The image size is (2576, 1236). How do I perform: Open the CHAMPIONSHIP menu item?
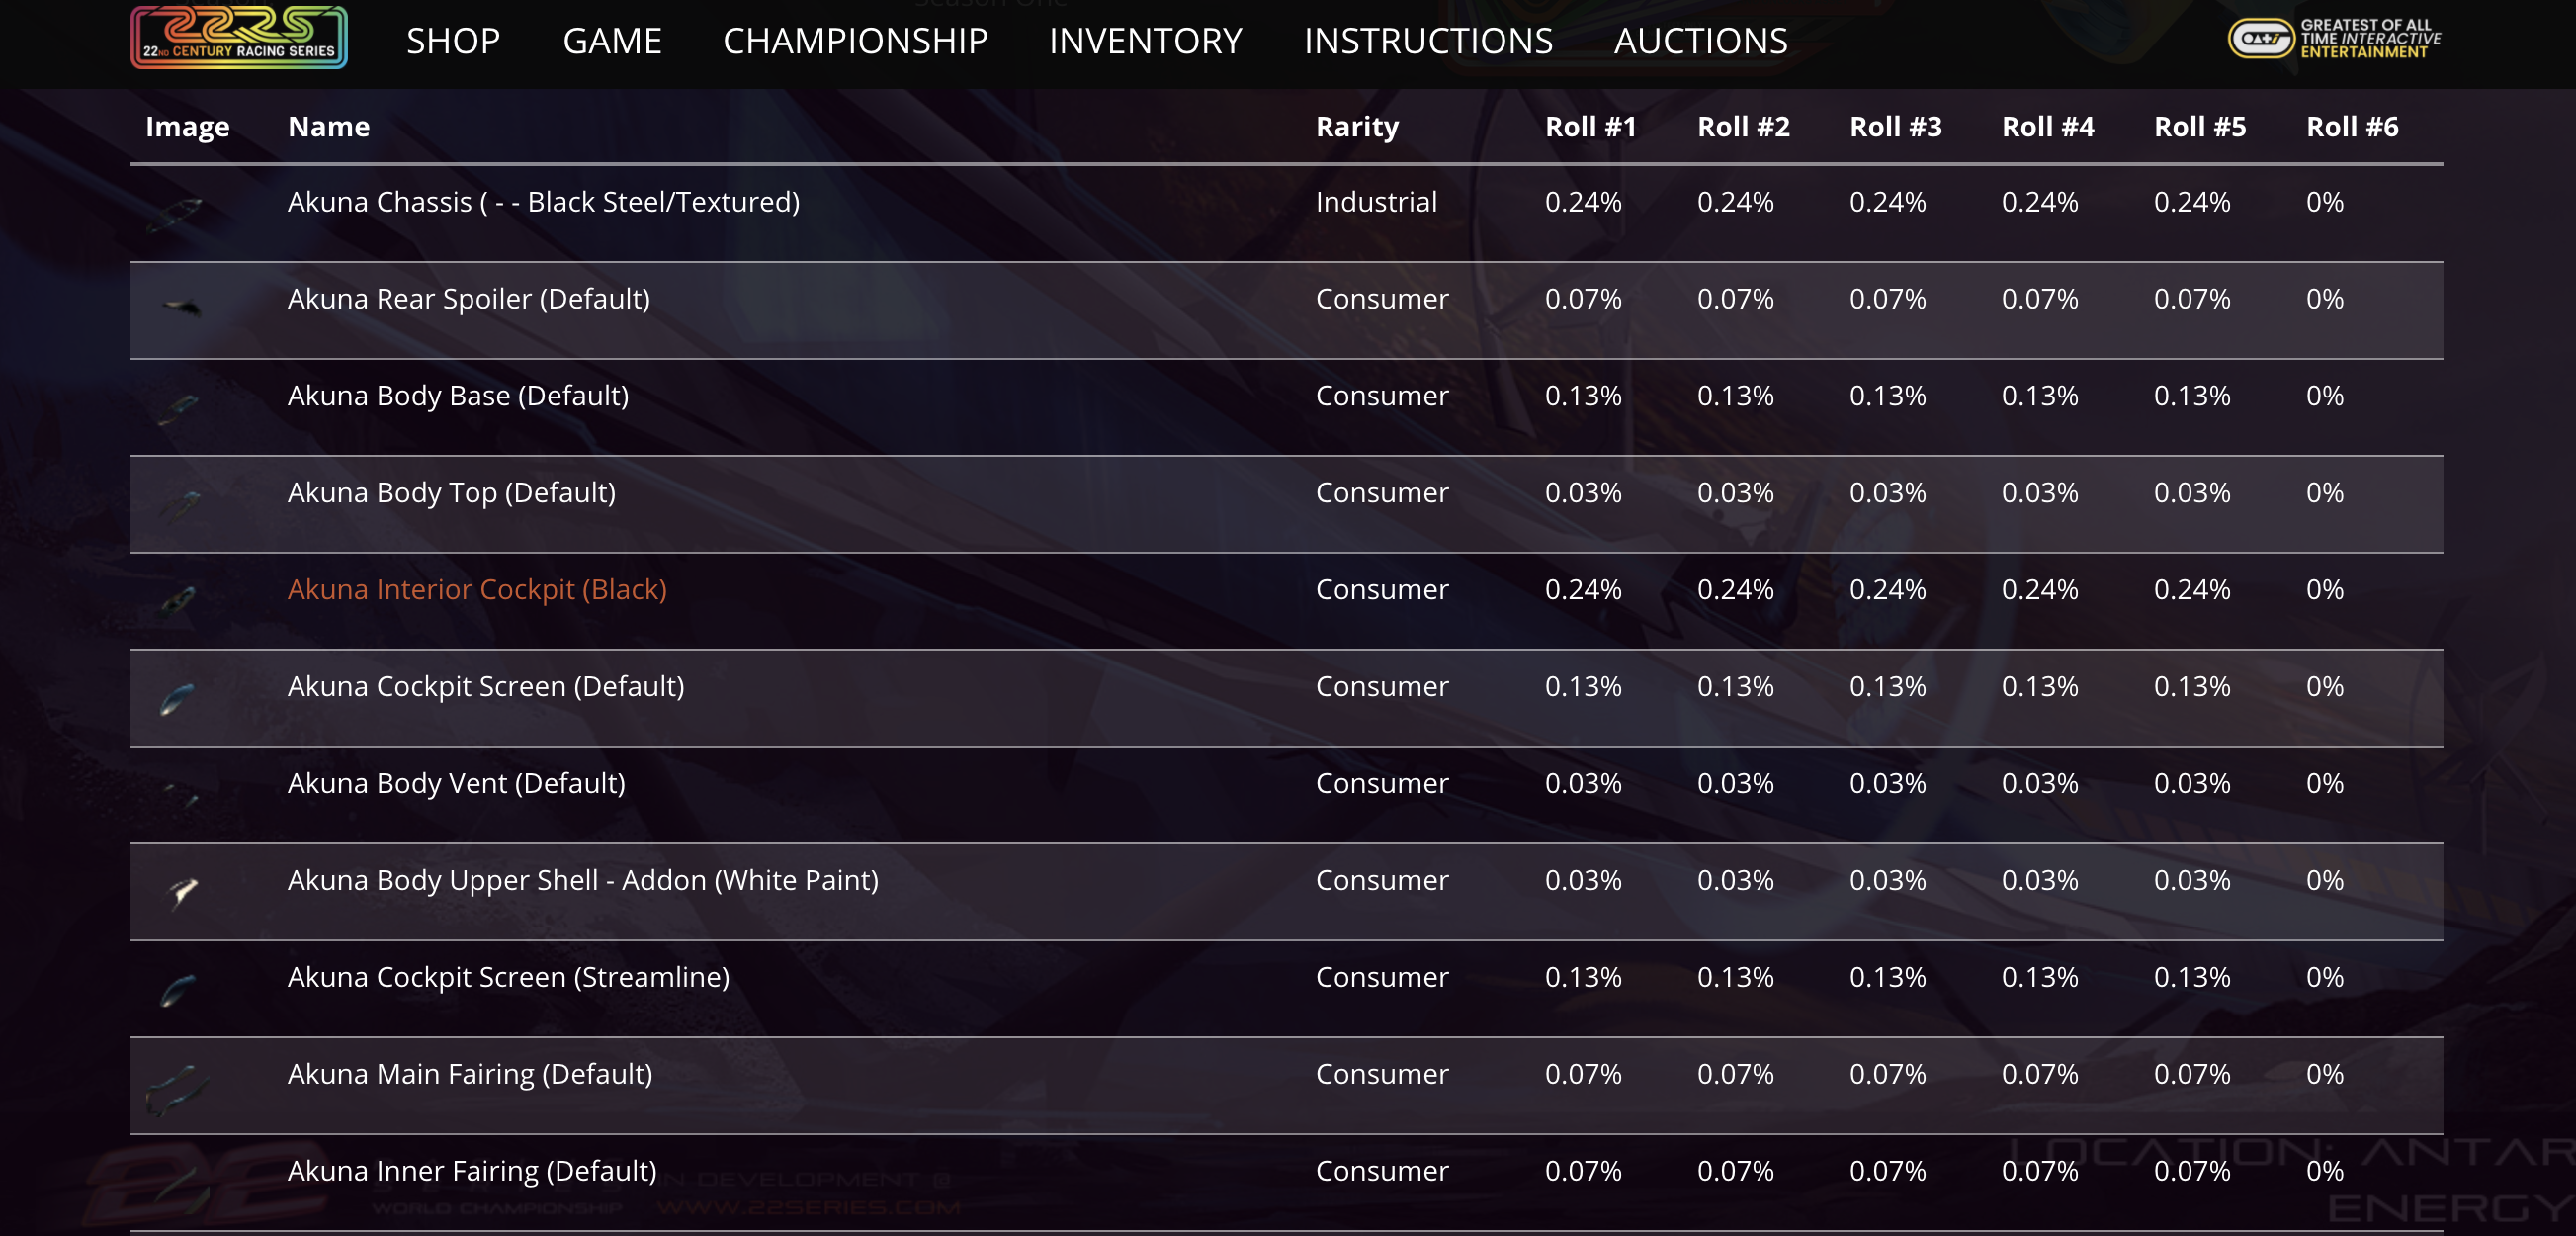pos(854,41)
